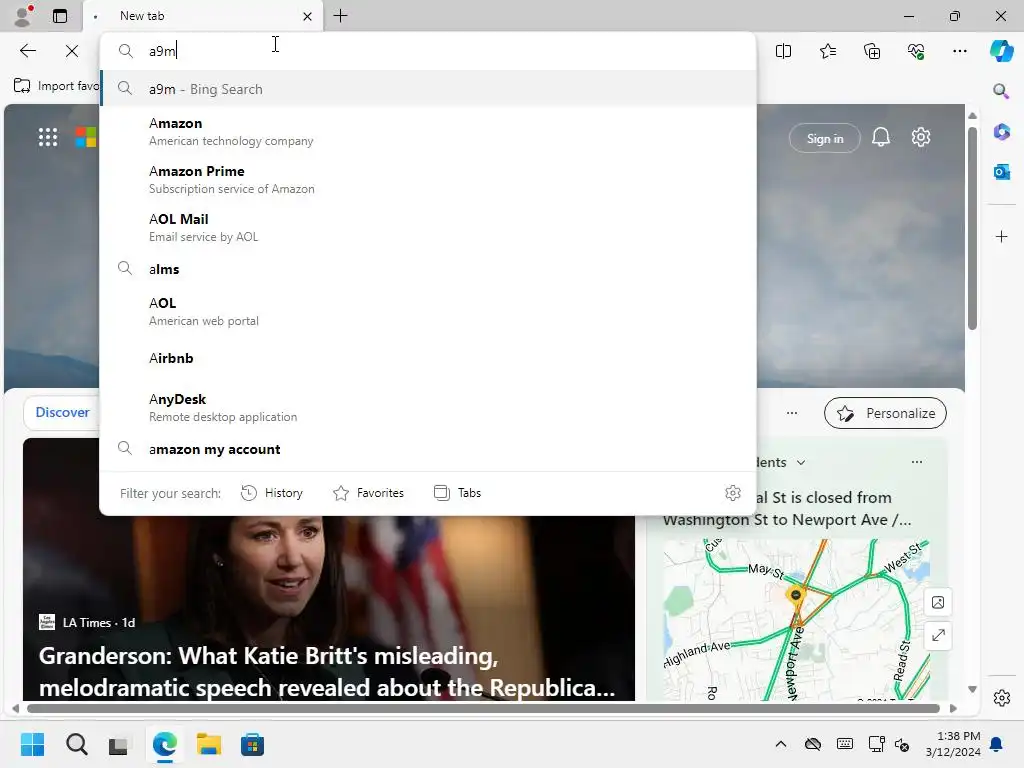Open Browser essentials heart icon
Screen dimensions: 1024x768
tap(916, 51)
